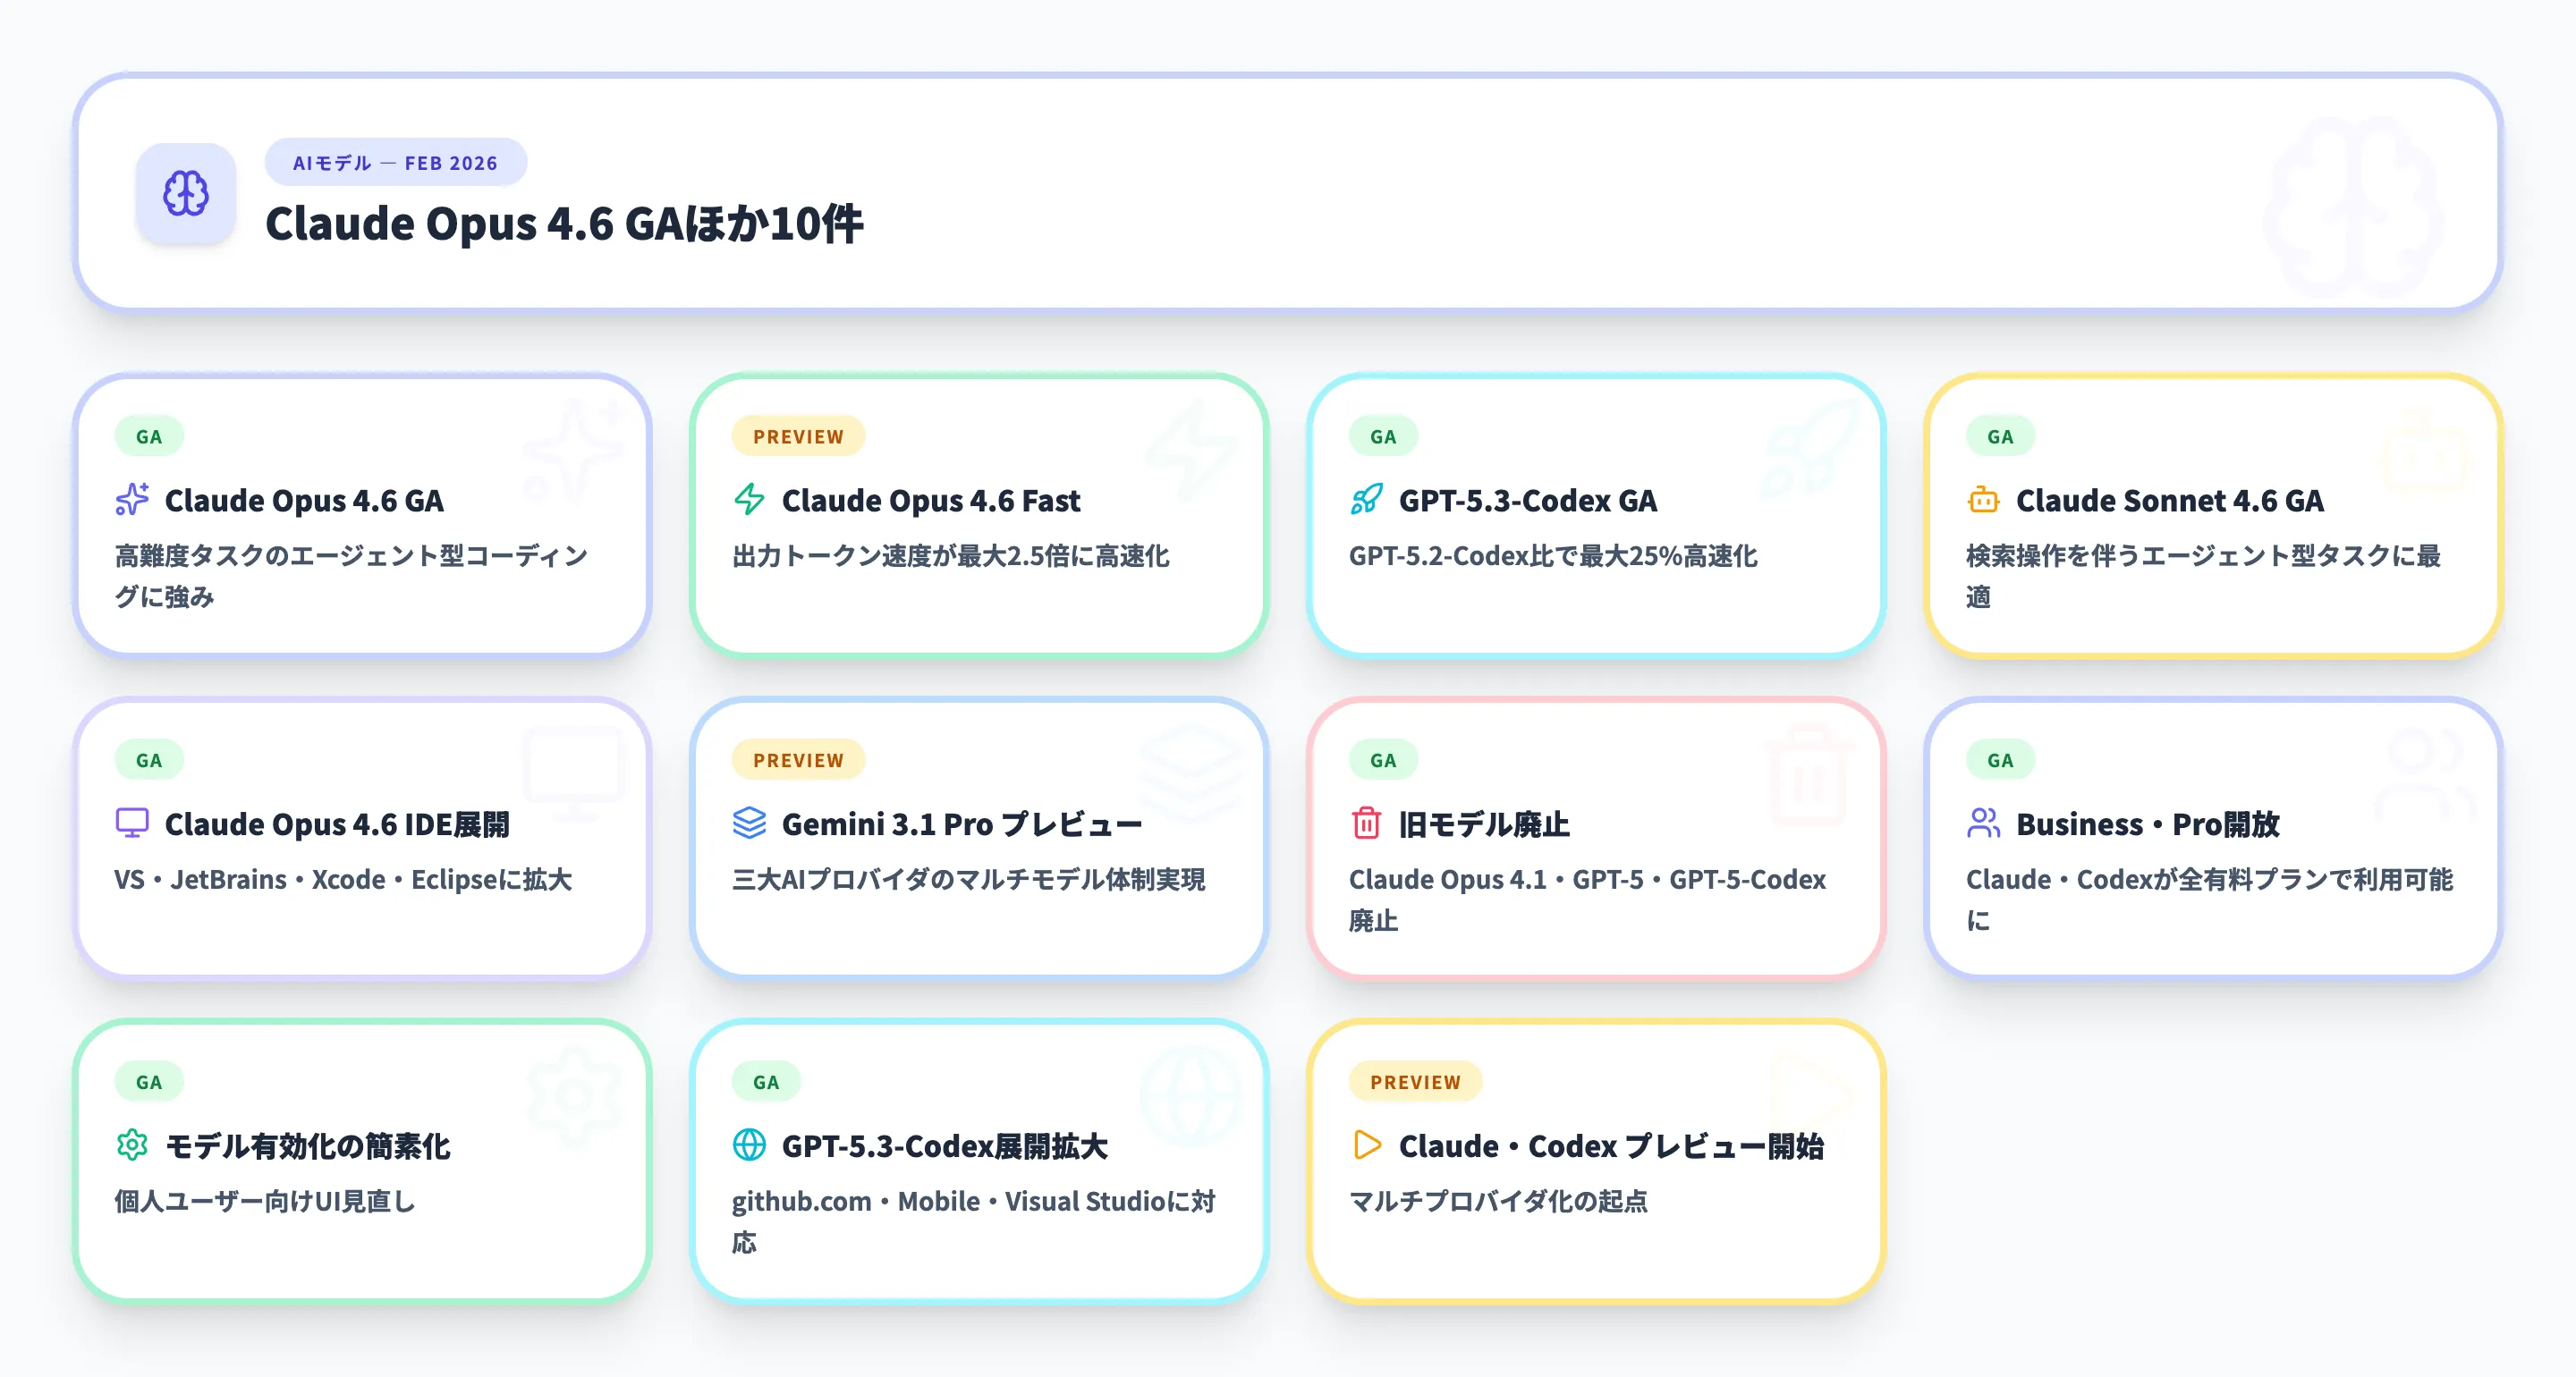
Task: Open the 旧モデル廃止 card
Action: pyautogui.click(x=1596, y=840)
